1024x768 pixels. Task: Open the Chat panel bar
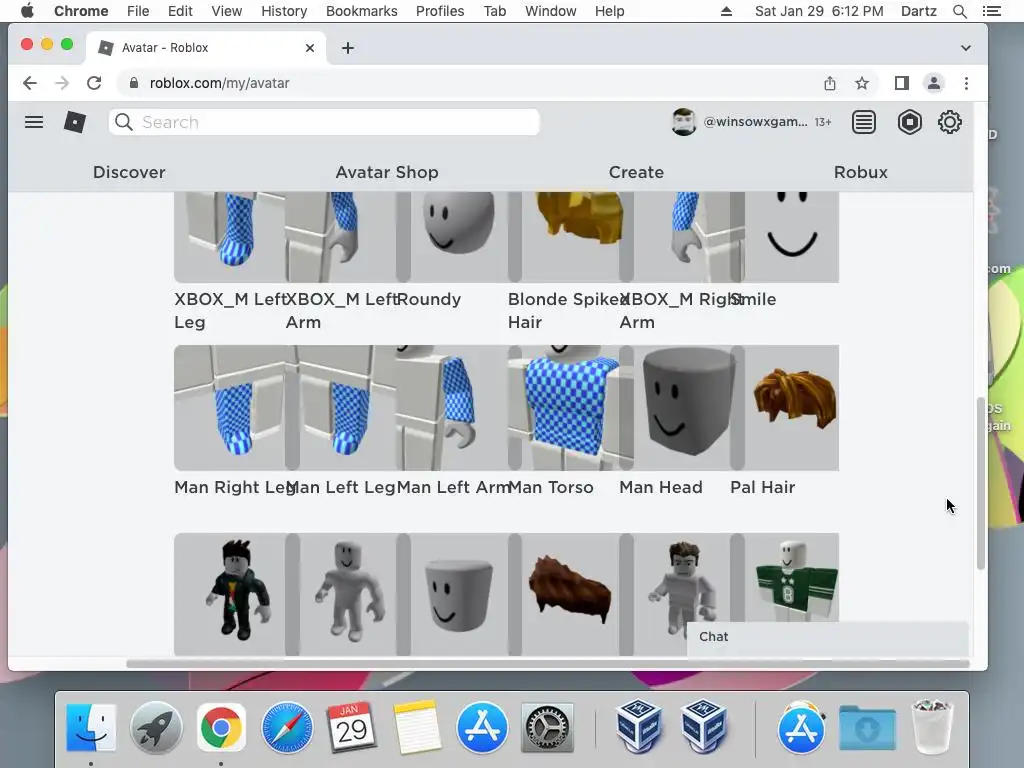[827, 637]
